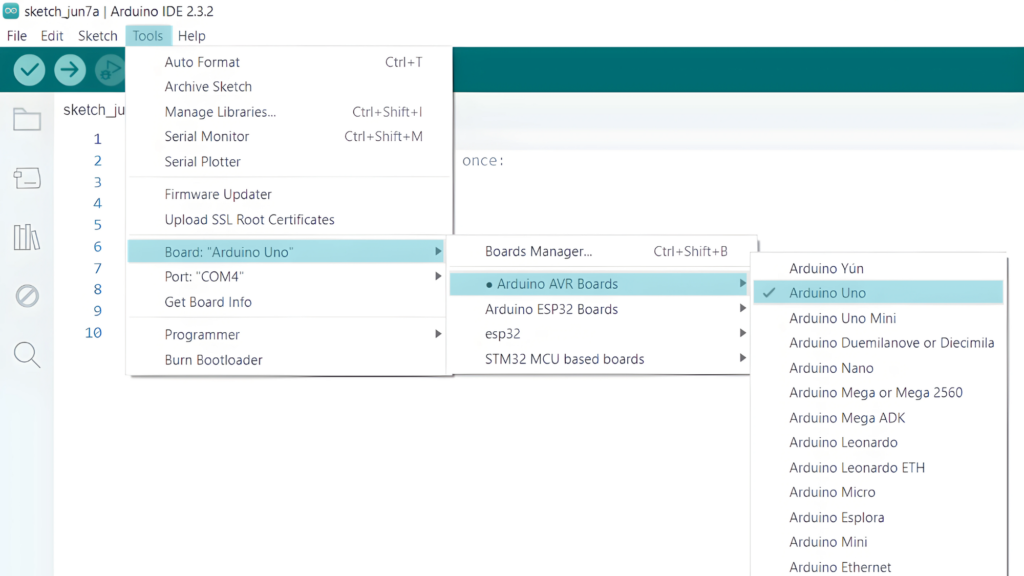Viewport: 1024px width, 576px height.
Task: Open the Search magnifier sidebar icon
Action: coord(27,355)
